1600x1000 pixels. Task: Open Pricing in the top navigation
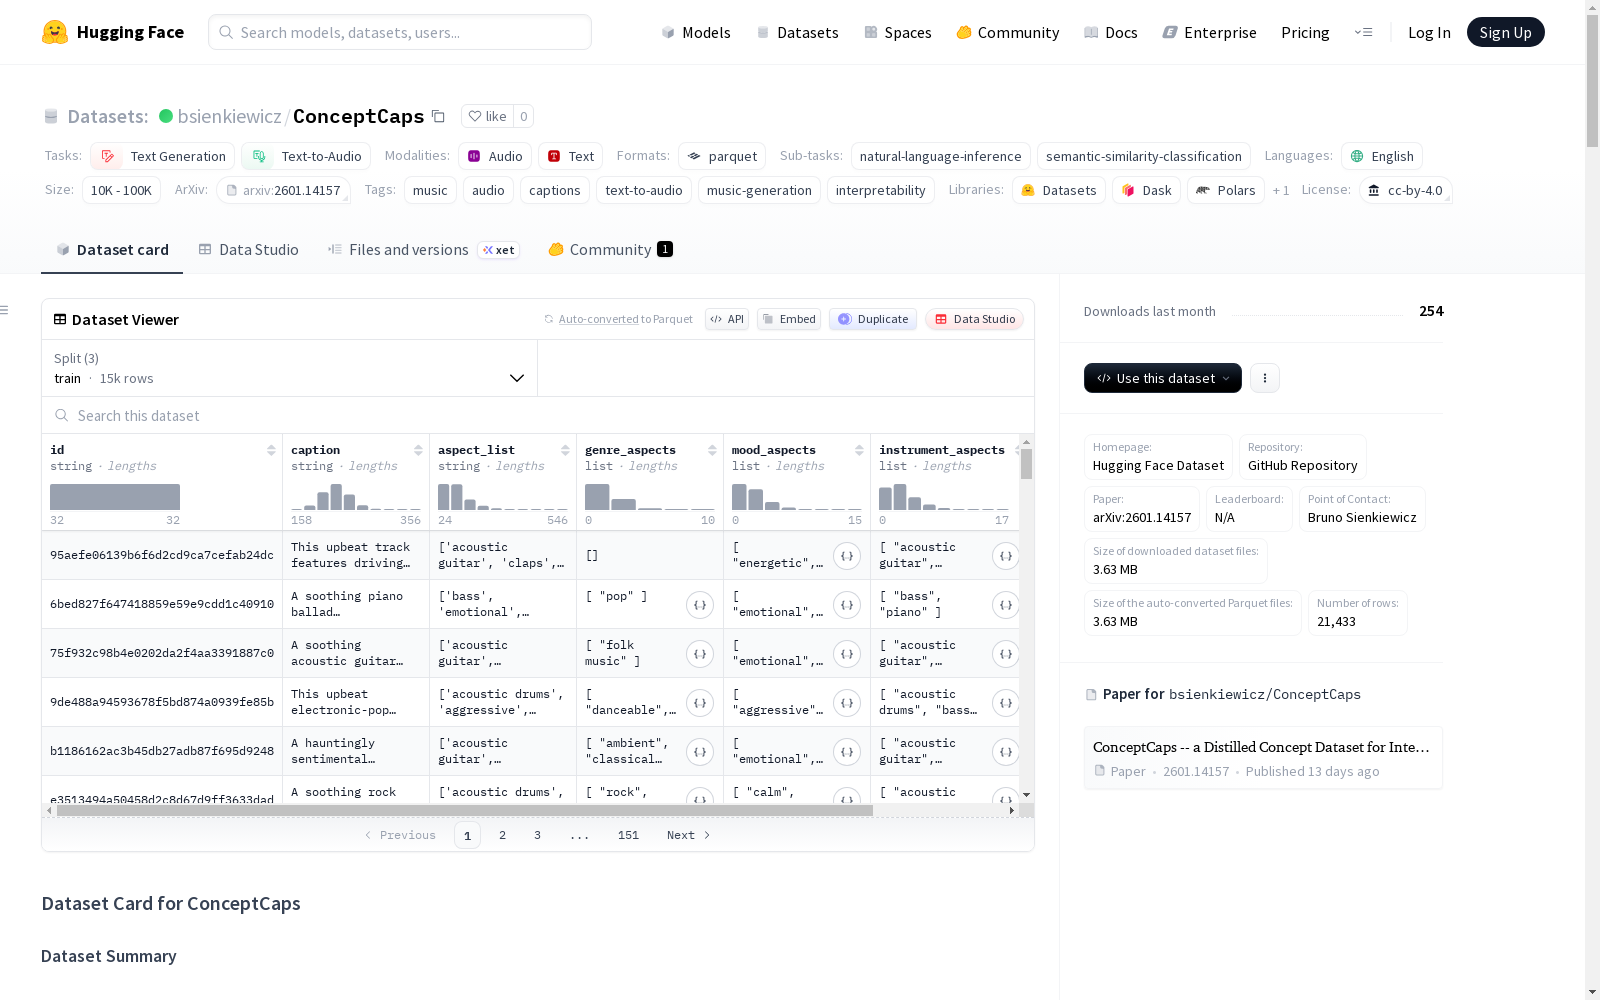click(x=1305, y=32)
